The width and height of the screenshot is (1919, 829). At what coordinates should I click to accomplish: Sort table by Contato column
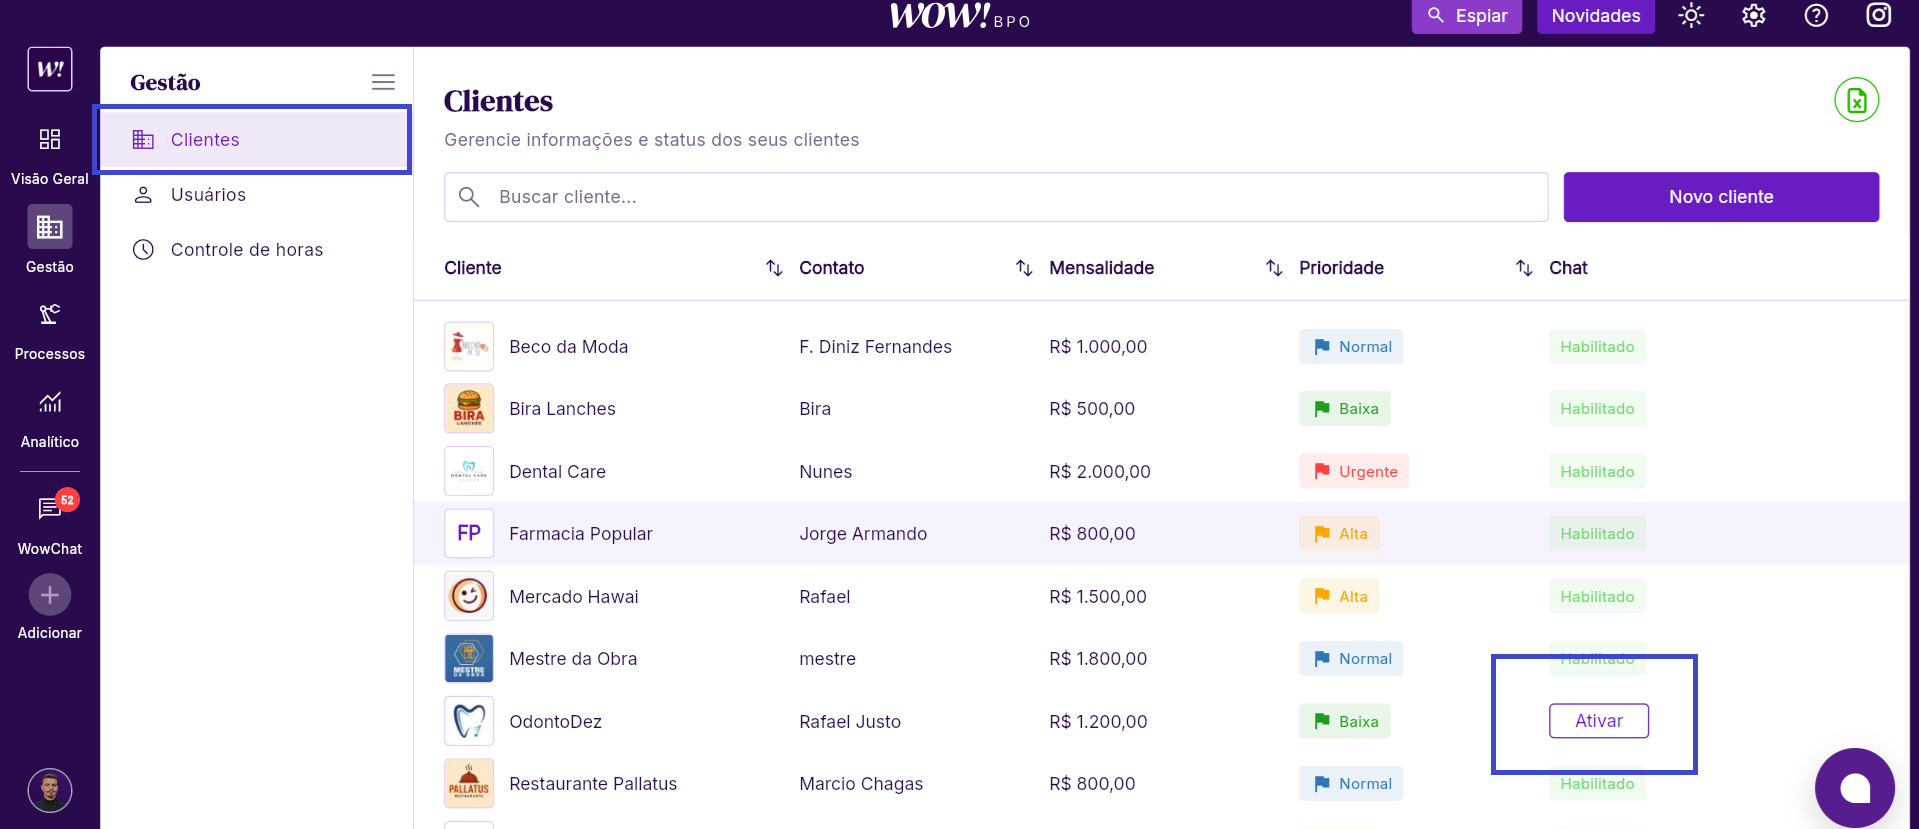pos(1023,268)
